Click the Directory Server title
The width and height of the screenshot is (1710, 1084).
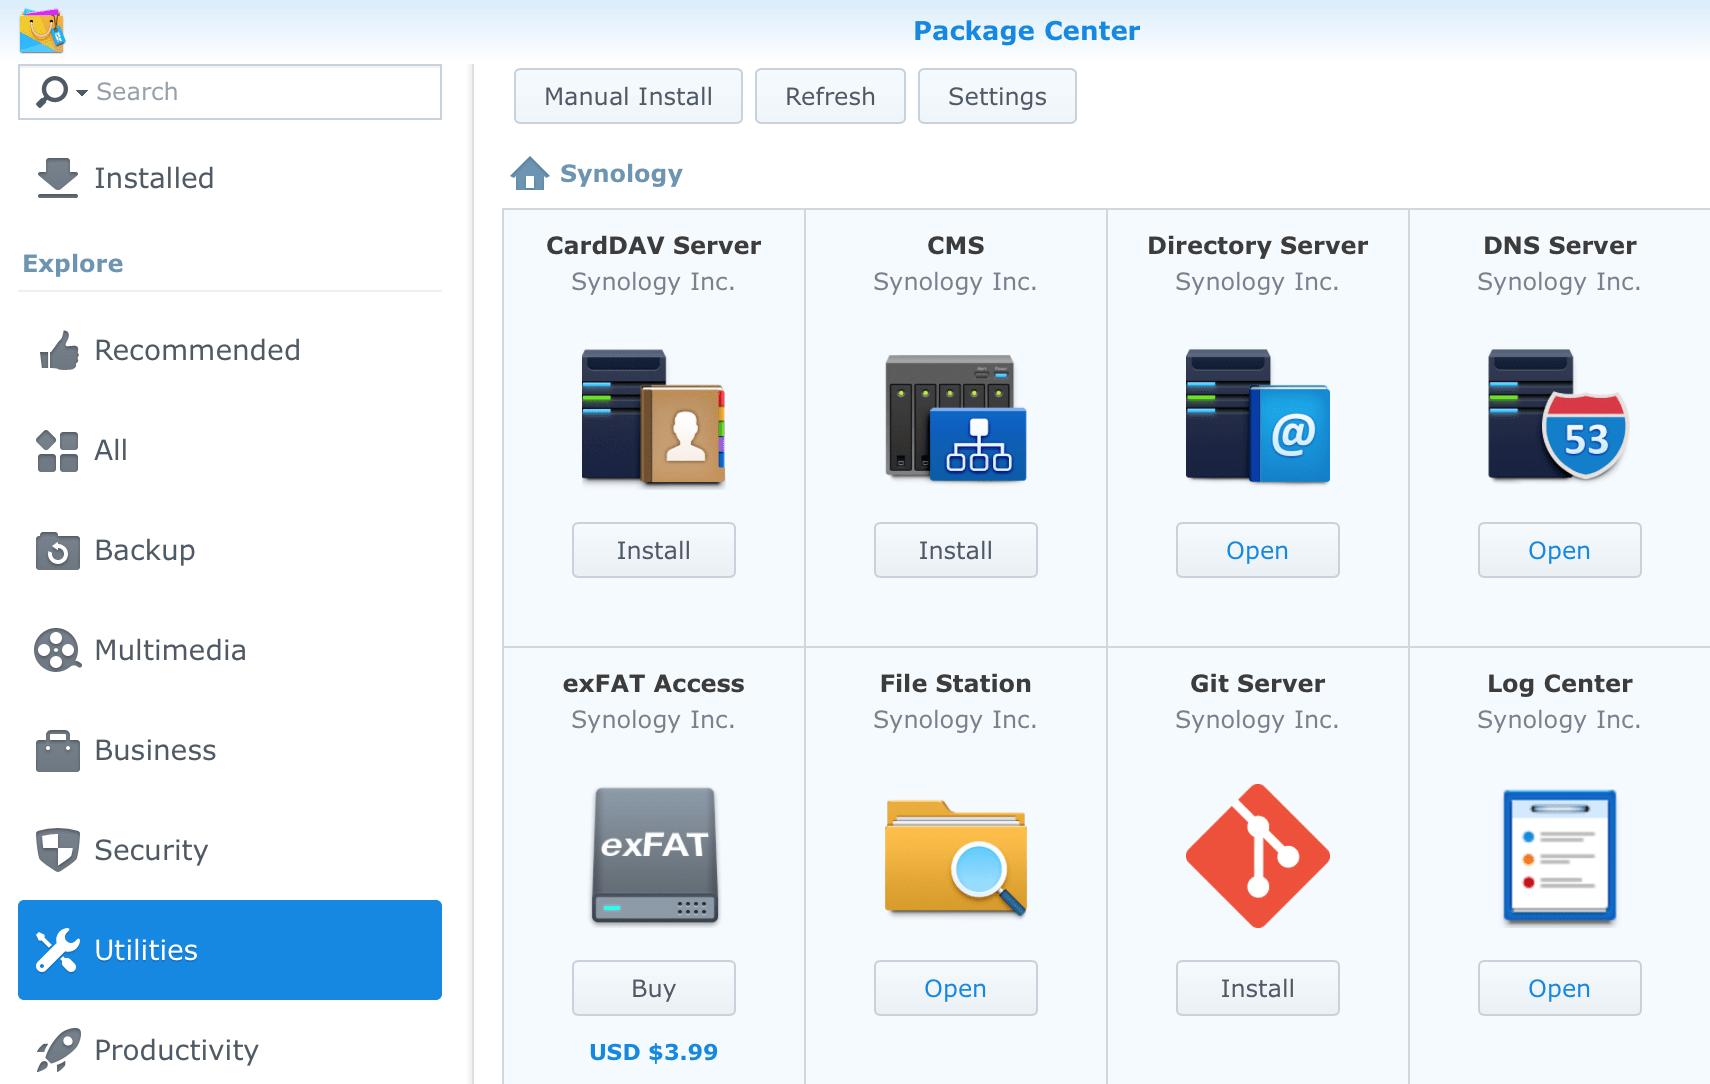pyautogui.click(x=1258, y=245)
